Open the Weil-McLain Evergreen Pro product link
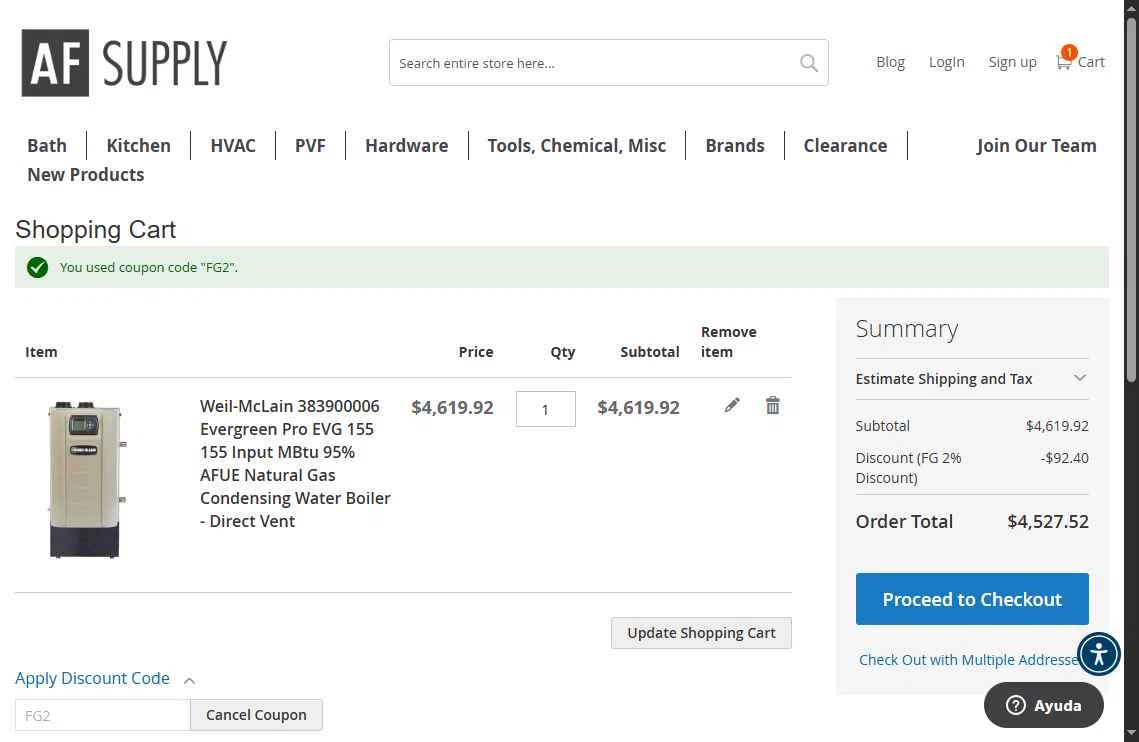The image size is (1139, 742). [295, 463]
